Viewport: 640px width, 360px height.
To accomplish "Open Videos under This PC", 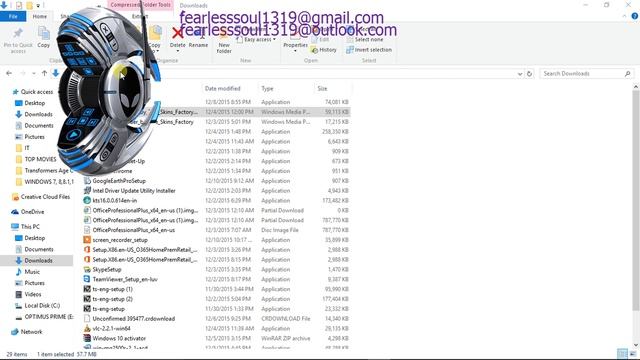I will click(28, 294).
